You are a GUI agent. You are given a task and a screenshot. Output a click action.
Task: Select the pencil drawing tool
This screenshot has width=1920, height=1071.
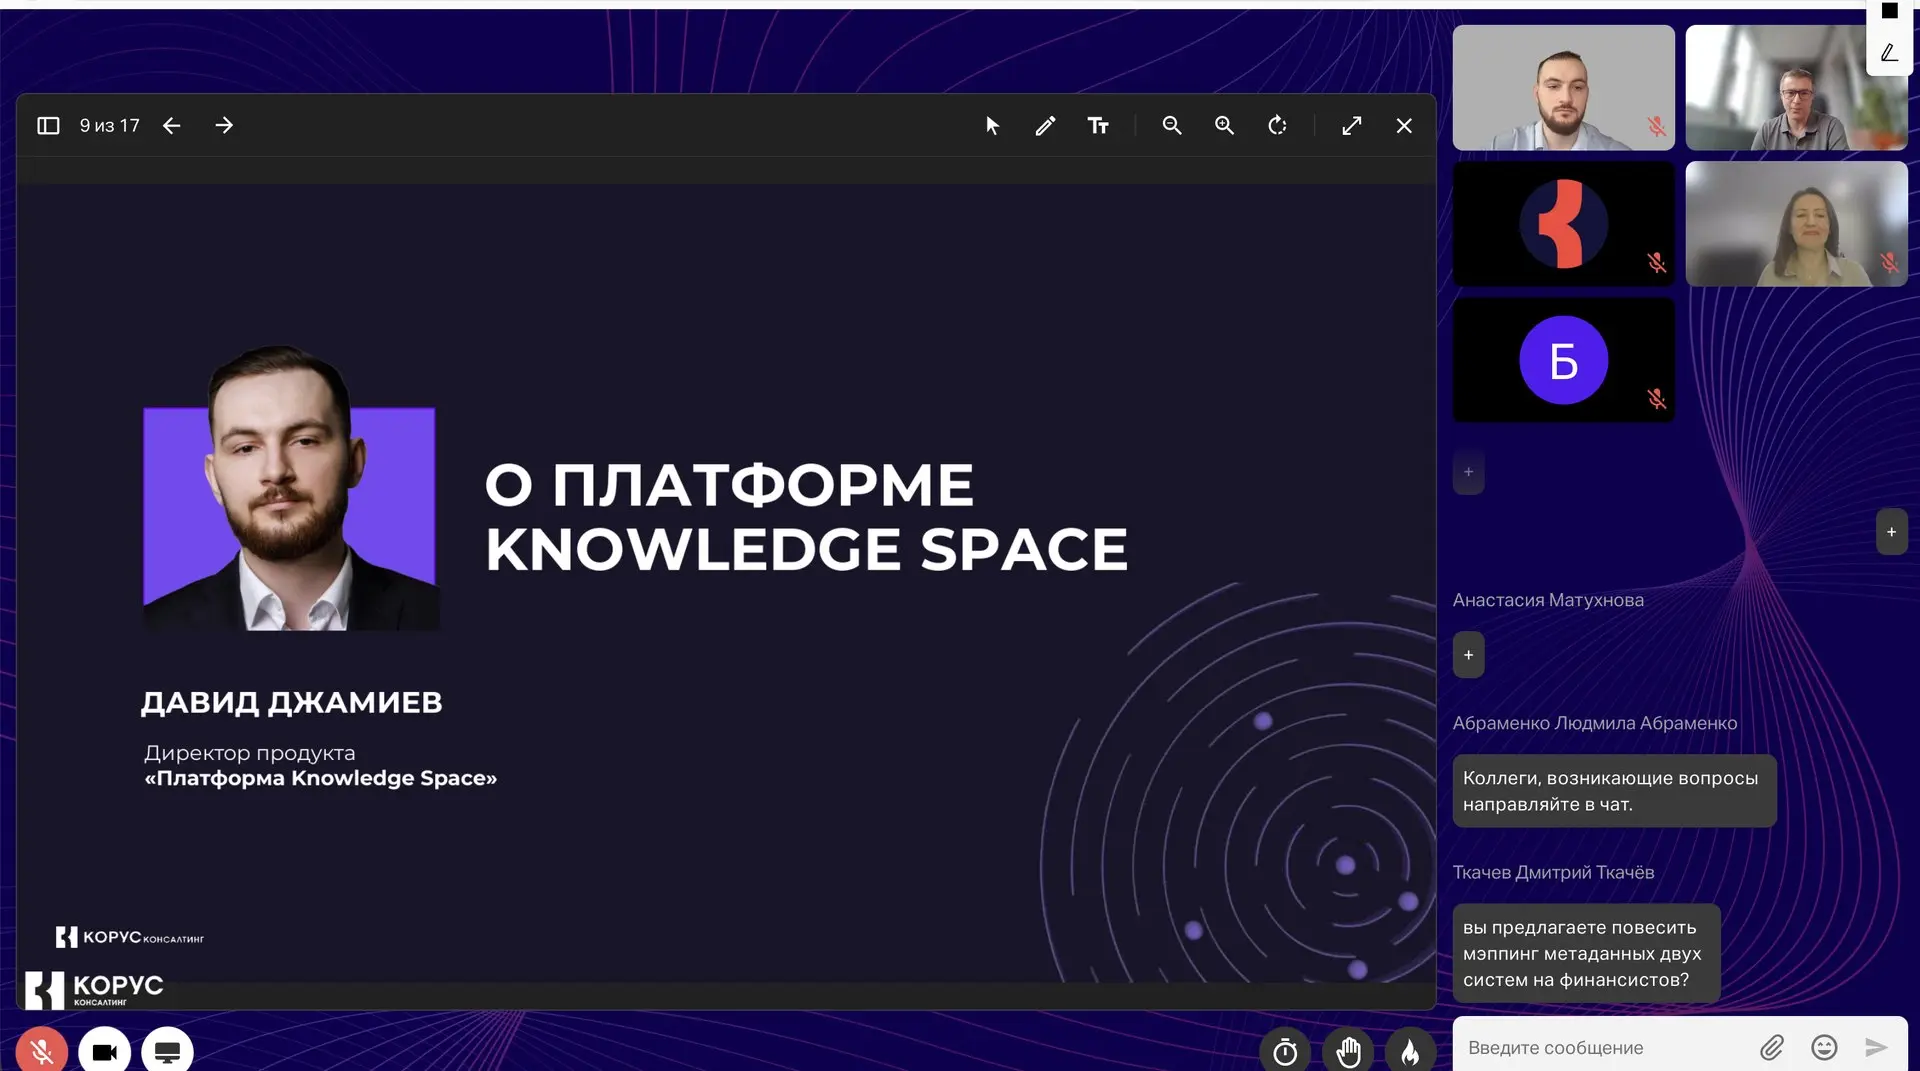pos(1045,125)
